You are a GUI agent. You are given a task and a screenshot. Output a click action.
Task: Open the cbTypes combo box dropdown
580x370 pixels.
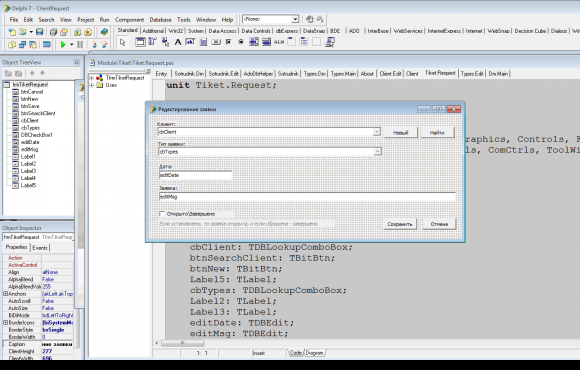(x=377, y=151)
